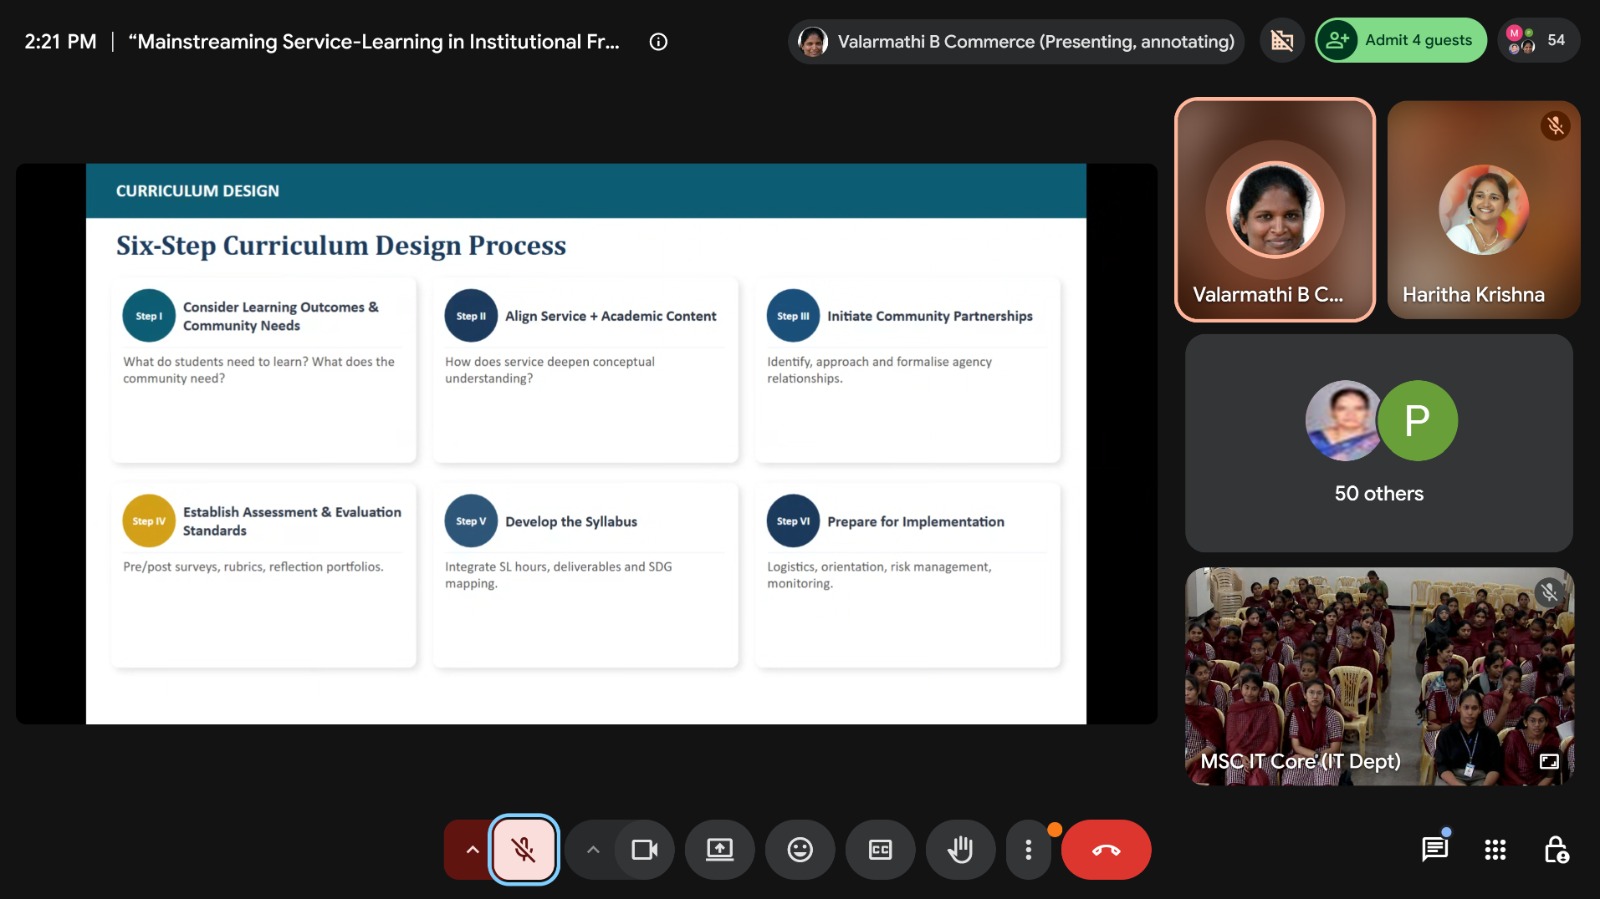Turn on the camera button
This screenshot has height=899, width=1600.
coord(645,850)
